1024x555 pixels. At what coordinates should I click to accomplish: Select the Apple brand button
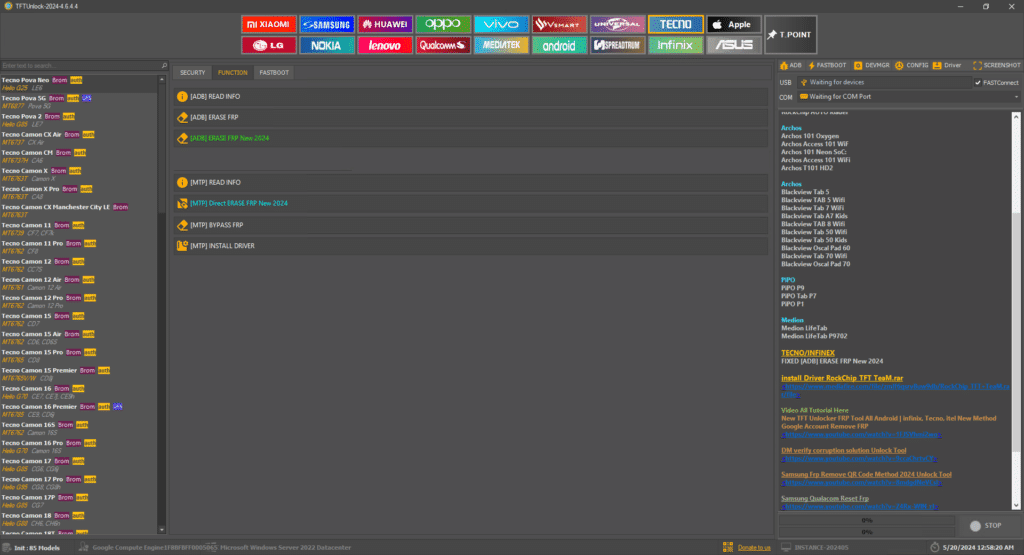[733, 24]
